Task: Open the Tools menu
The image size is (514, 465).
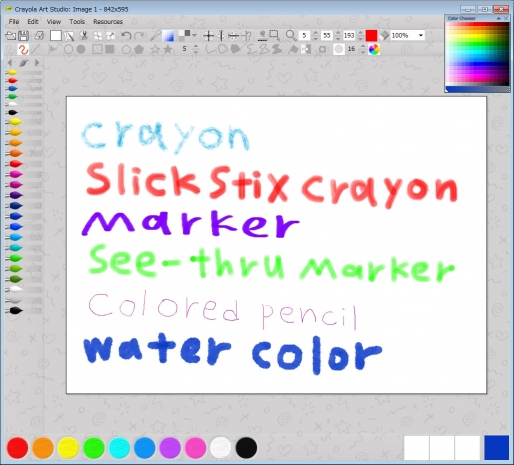Action: tap(77, 22)
